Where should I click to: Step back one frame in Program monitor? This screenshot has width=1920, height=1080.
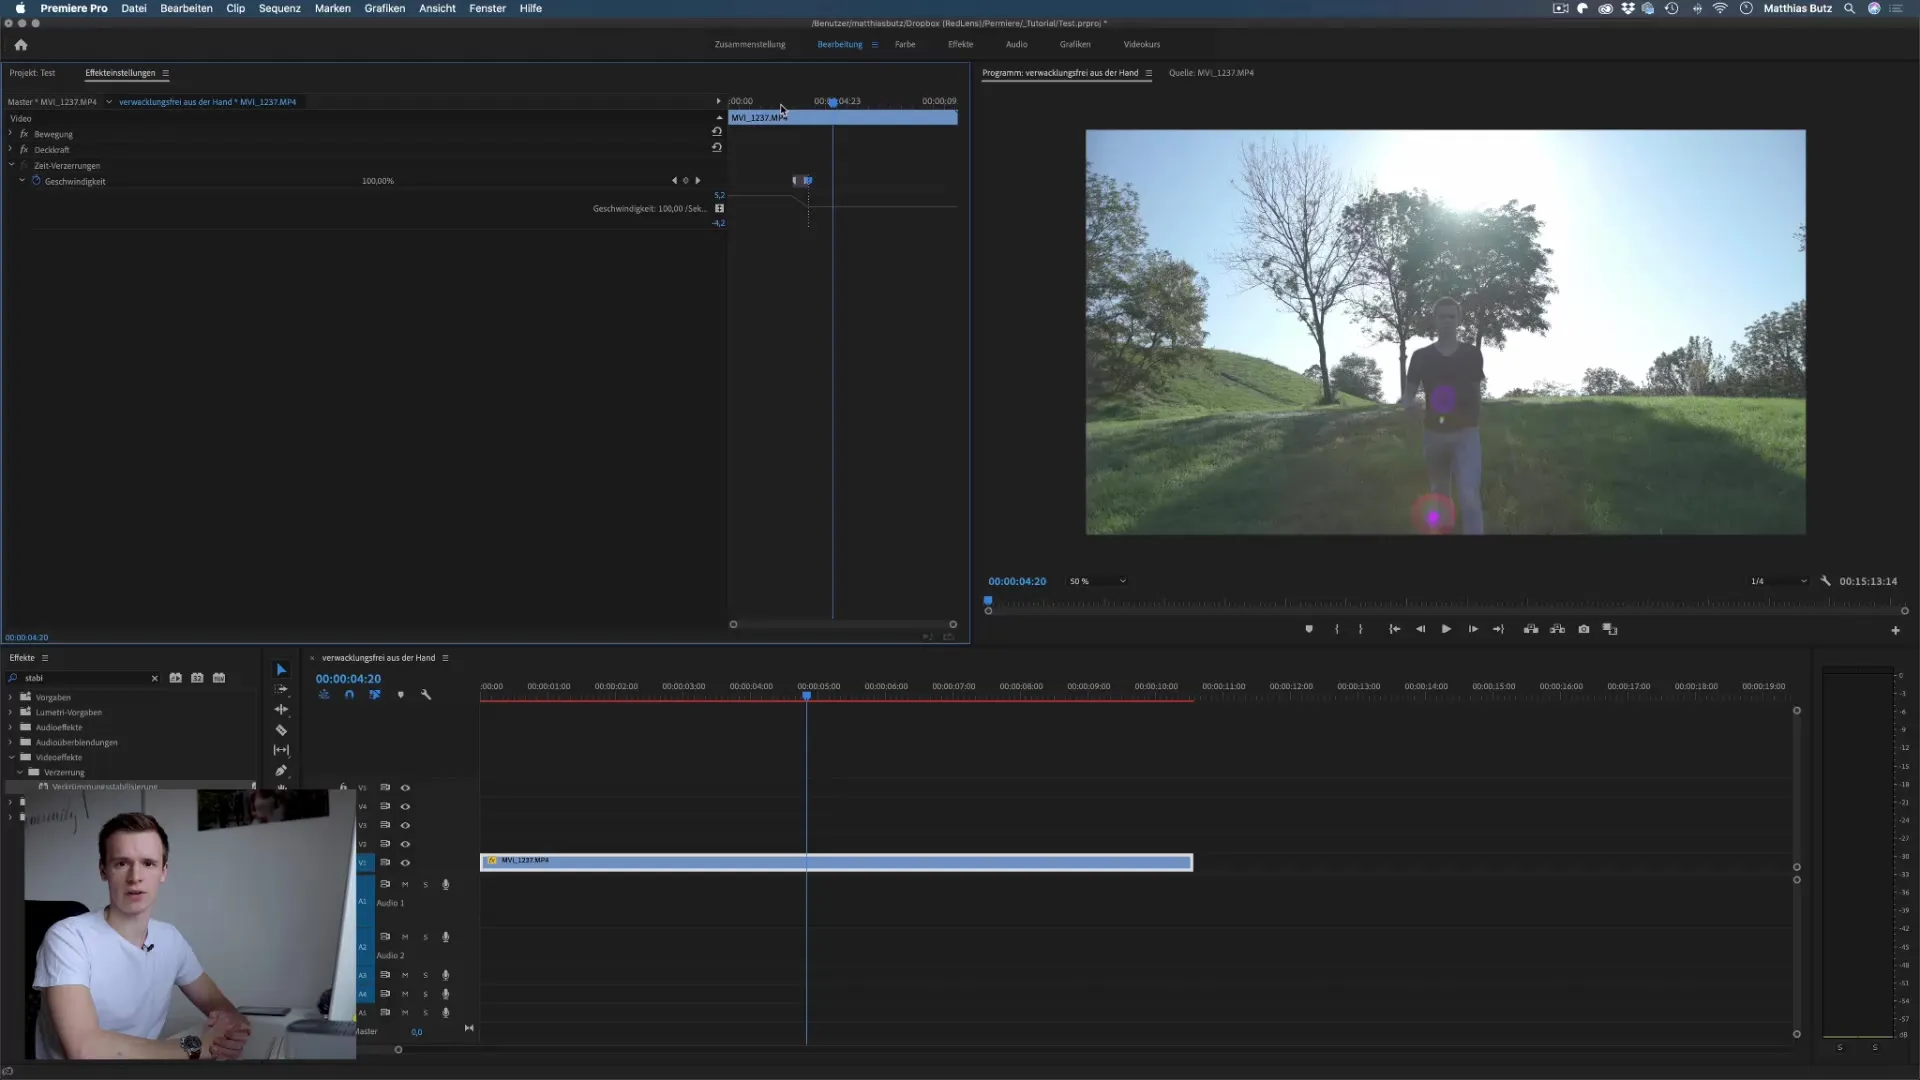(x=1421, y=629)
